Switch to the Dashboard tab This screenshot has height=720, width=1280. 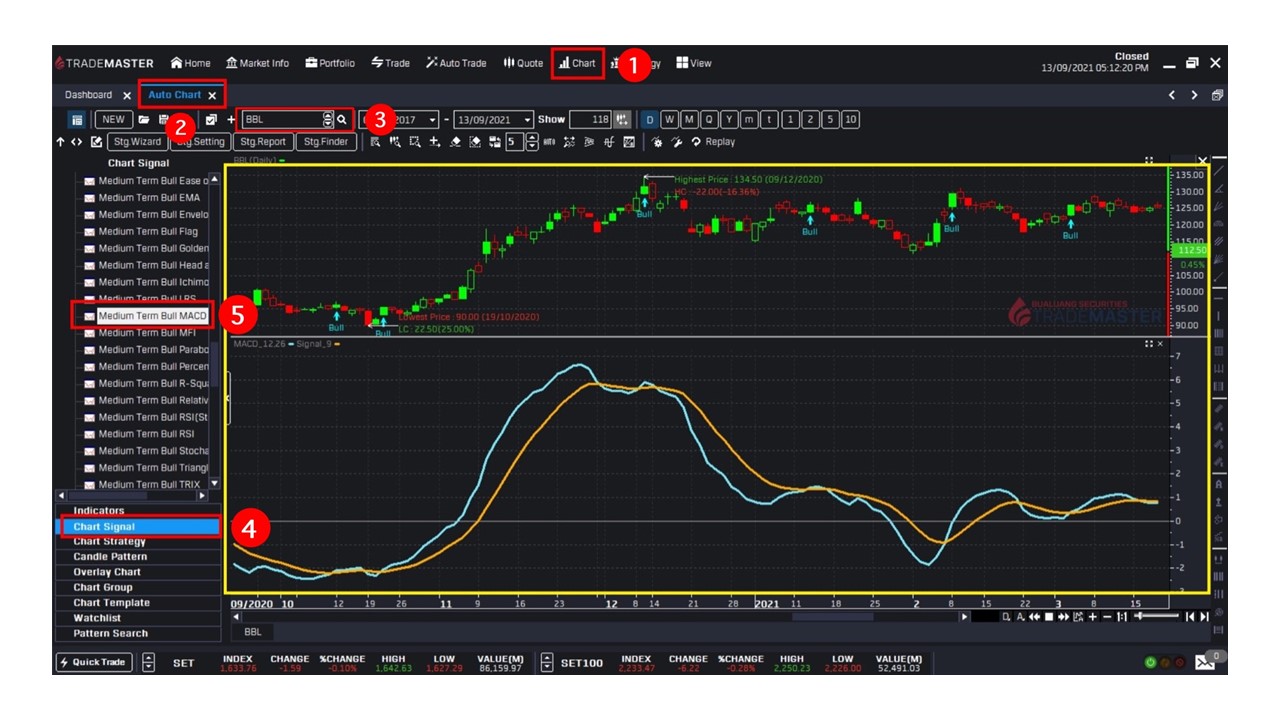[x=89, y=95]
